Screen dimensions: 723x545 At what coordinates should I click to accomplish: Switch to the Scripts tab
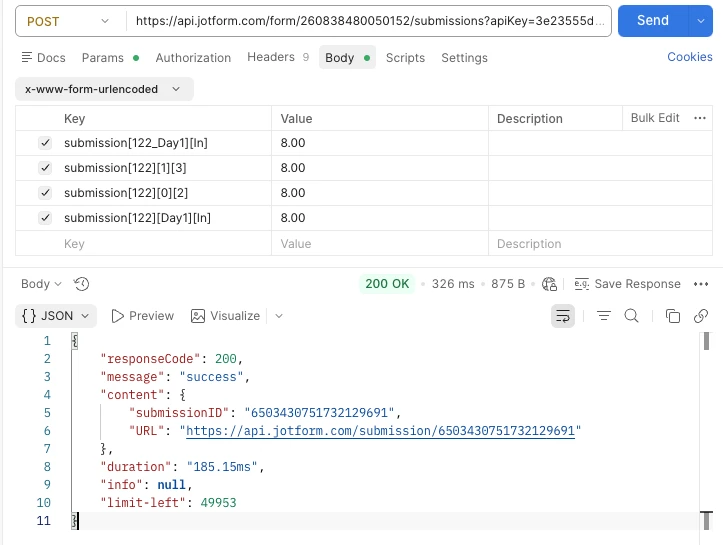pyautogui.click(x=405, y=58)
